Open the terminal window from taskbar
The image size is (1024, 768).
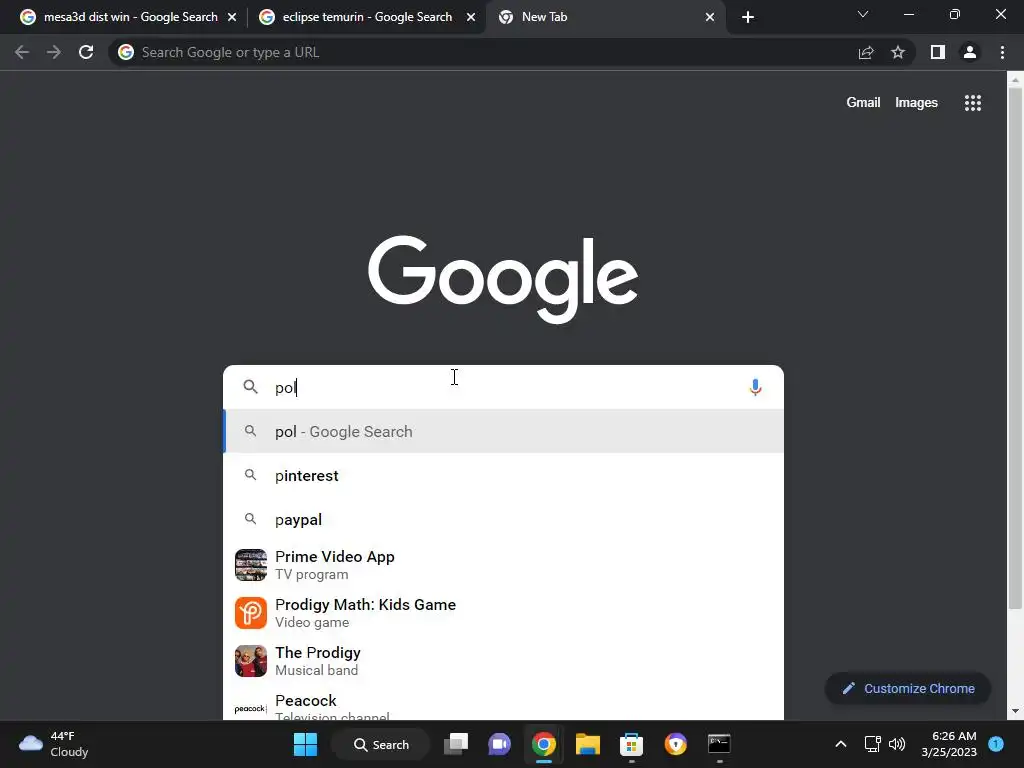point(719,744)
